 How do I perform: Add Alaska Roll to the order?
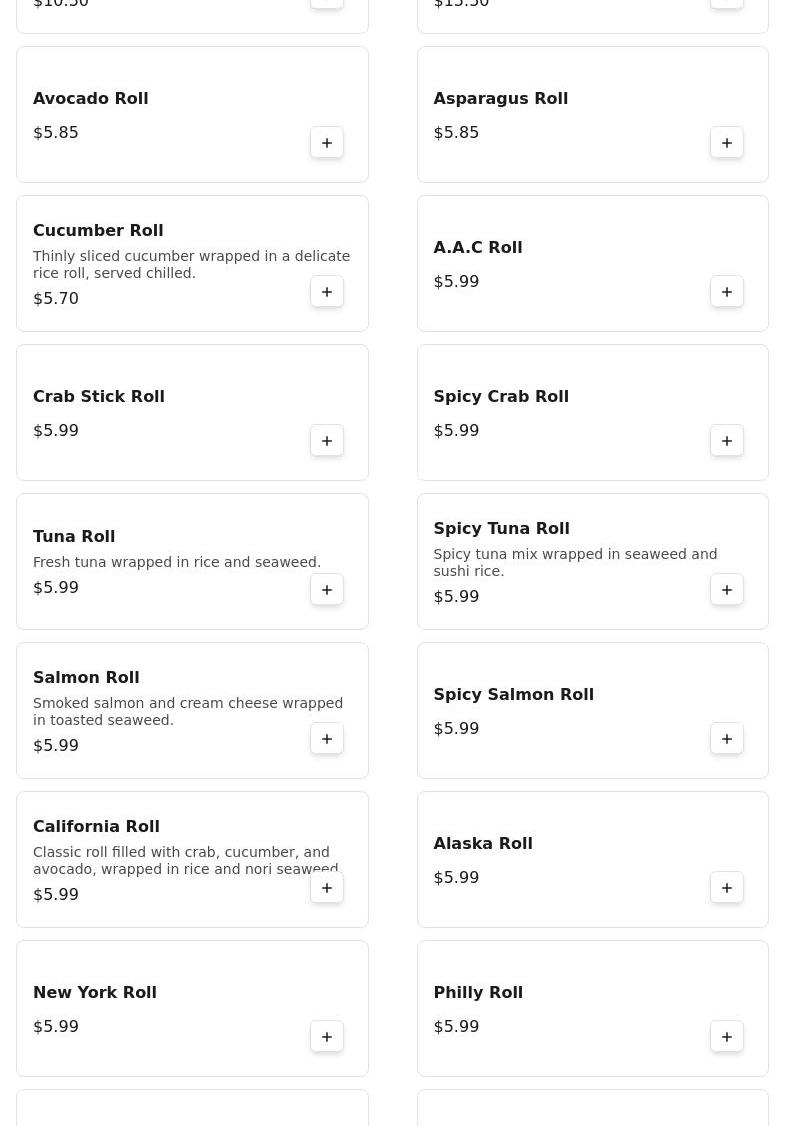(x=727, y=888)
